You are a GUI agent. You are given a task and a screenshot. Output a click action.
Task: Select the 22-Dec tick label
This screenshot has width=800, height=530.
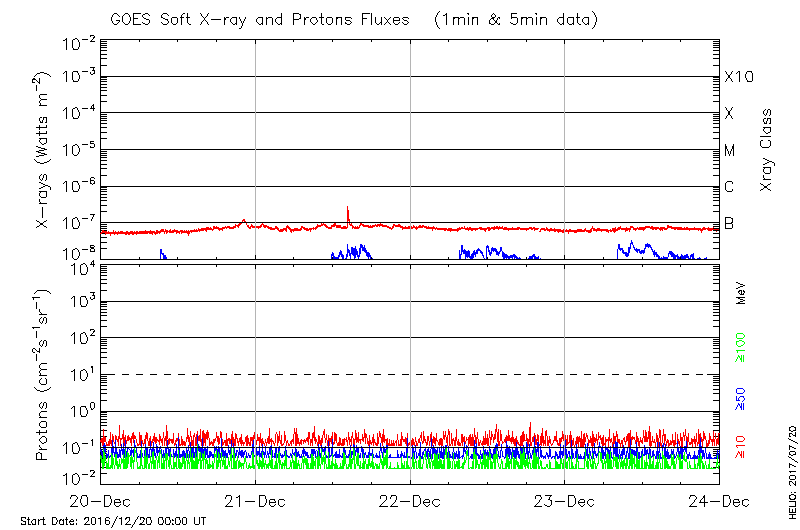click(410, 500)
